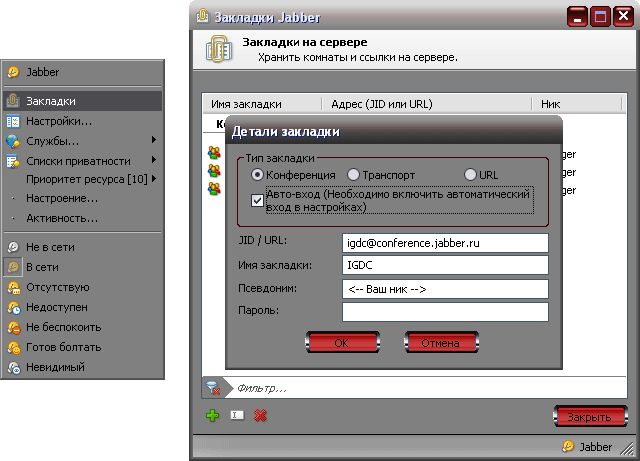Expand the Списки приватности submenu arrow
This screenshot has width=640, height=461.
[154, 160]
